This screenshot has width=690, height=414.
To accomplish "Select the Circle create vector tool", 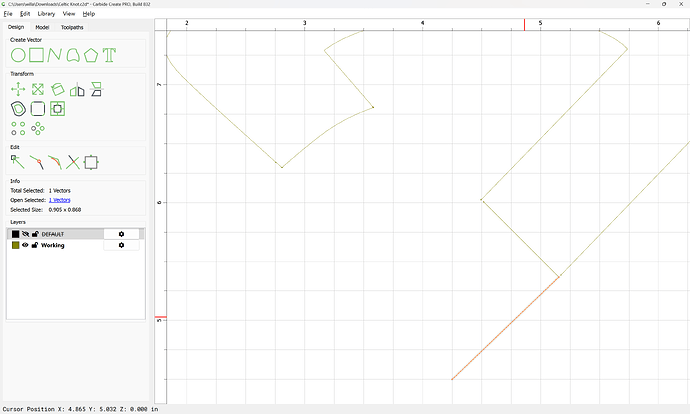I will tap(17, 54).
